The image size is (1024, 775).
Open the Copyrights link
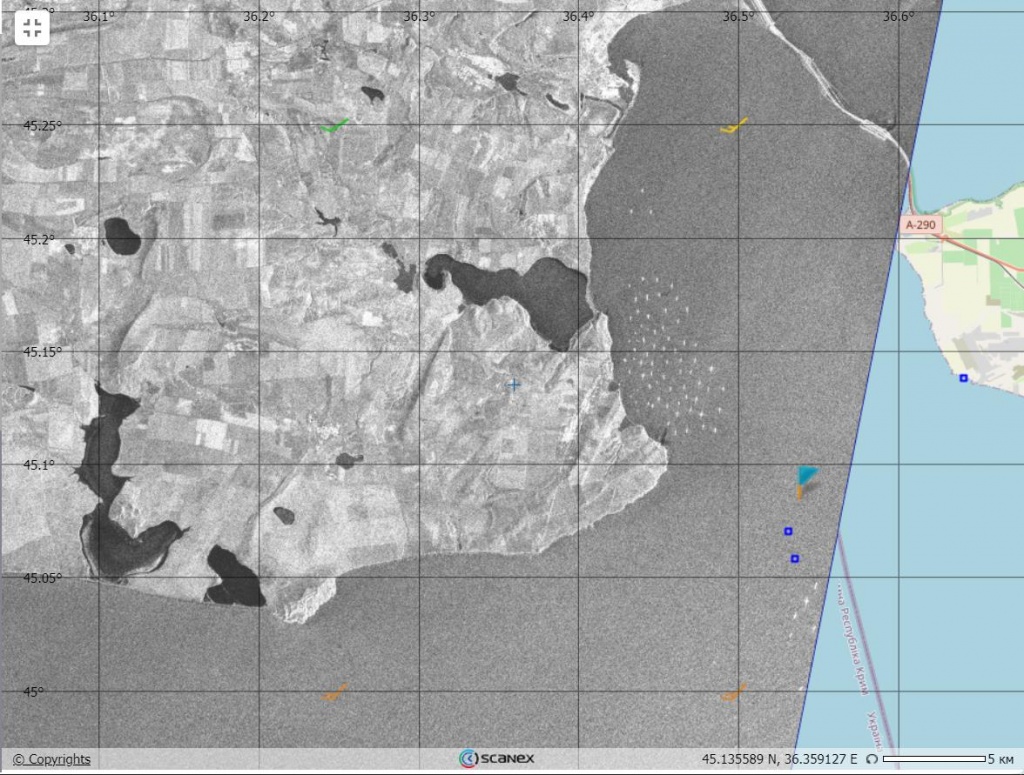(x=52, y=759)
